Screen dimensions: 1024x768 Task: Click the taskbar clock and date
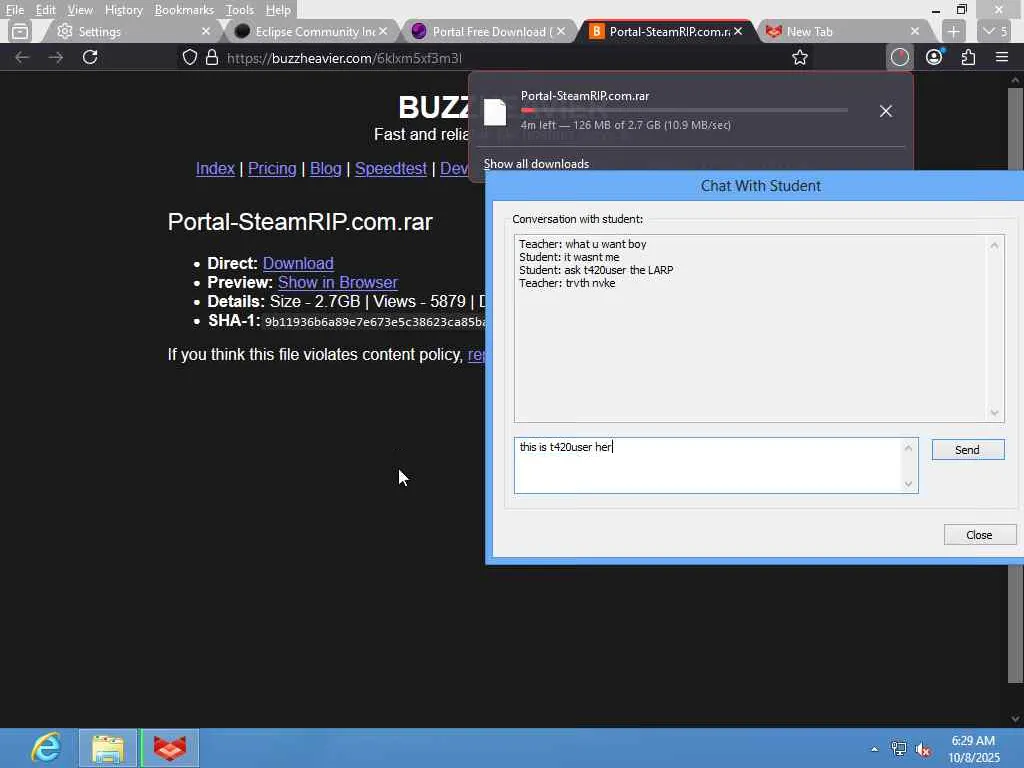click(974, 749)
